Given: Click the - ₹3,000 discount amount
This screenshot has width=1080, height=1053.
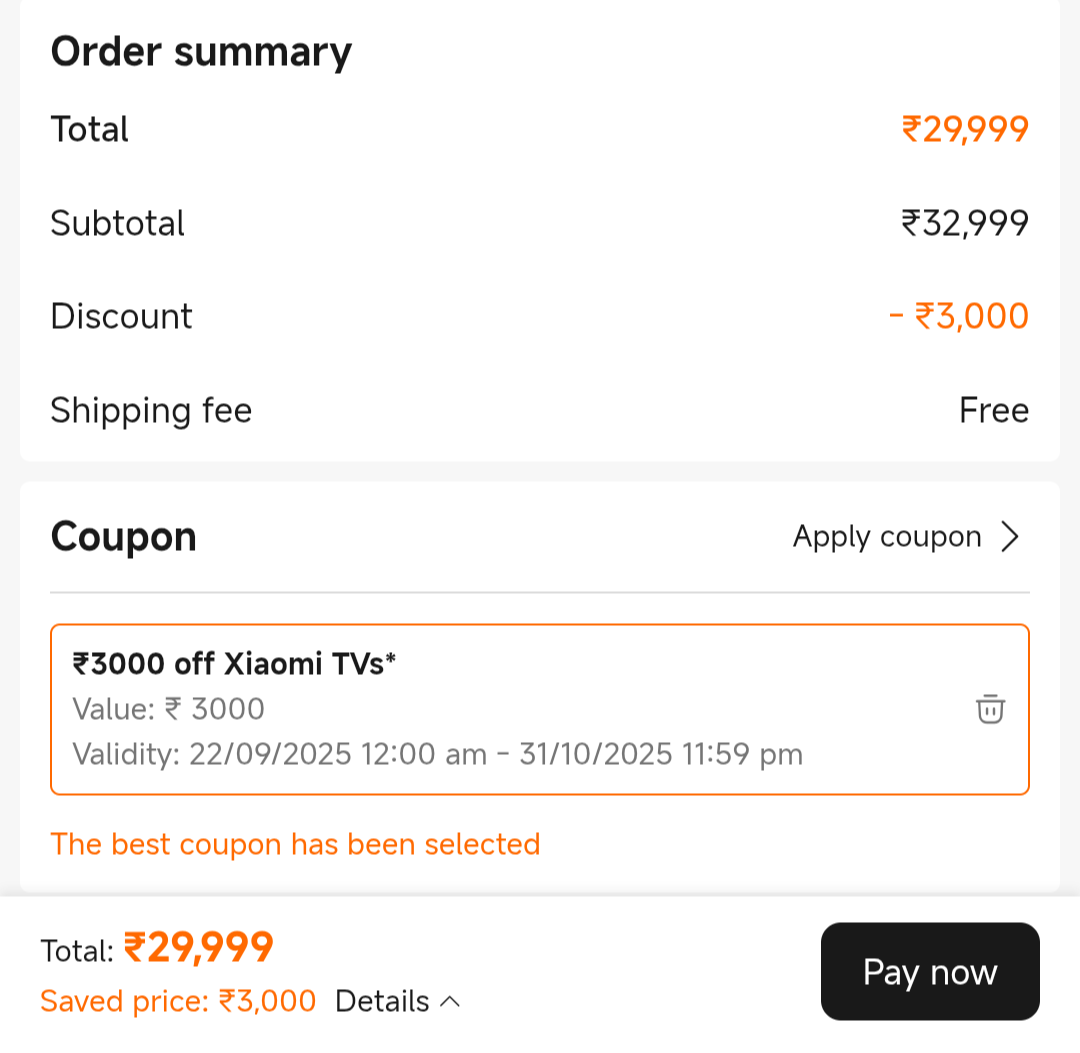Looking at the screenshot, I should (x=959, y=316).
